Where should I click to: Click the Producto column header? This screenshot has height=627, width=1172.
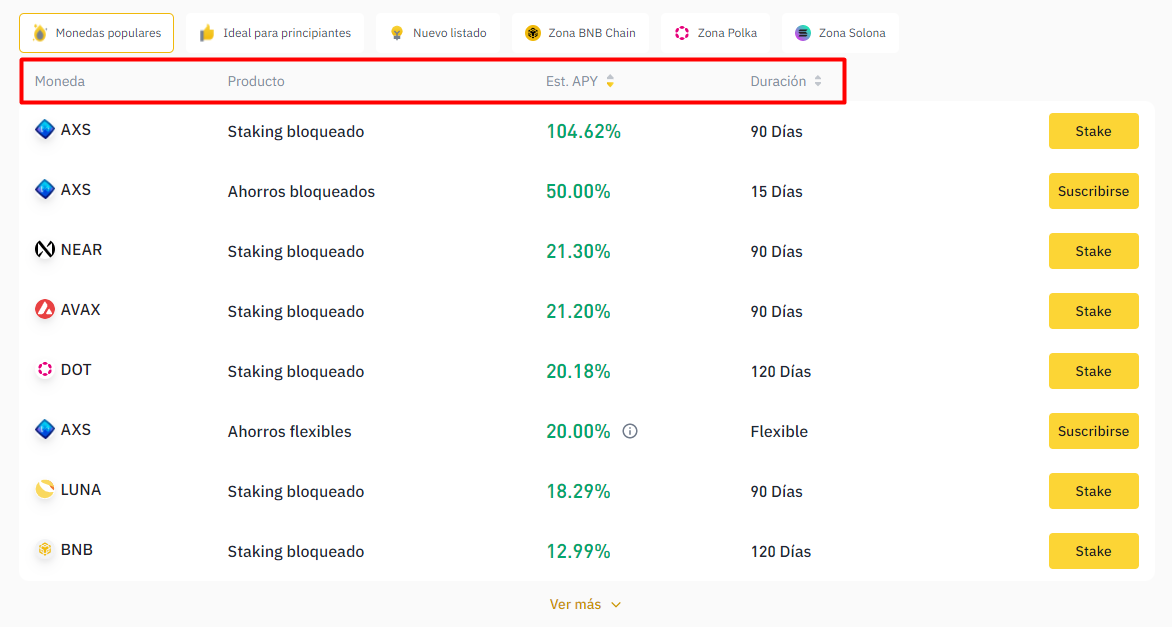click(256, 81)
